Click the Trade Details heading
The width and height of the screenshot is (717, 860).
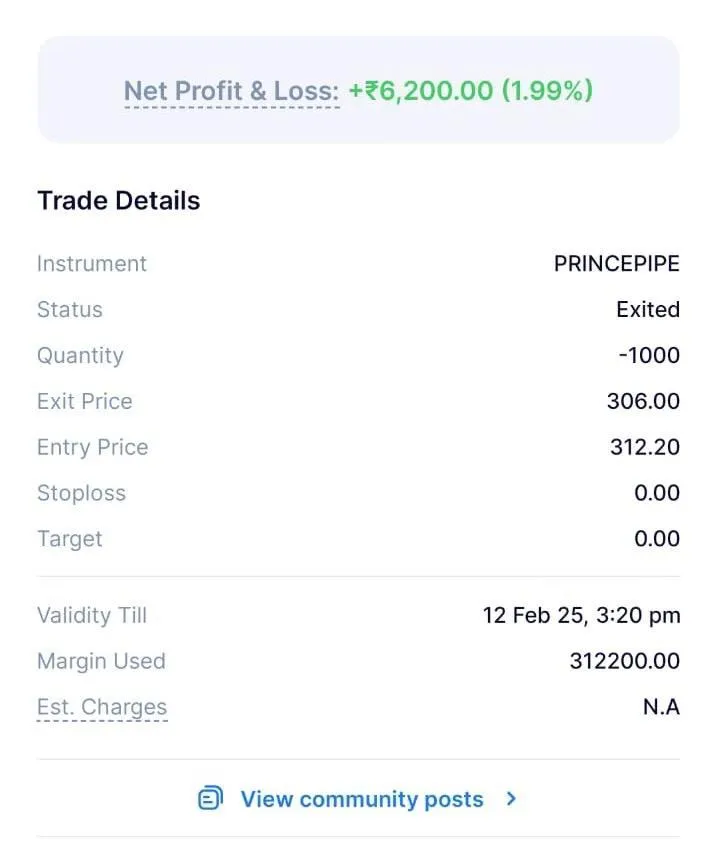118,200
